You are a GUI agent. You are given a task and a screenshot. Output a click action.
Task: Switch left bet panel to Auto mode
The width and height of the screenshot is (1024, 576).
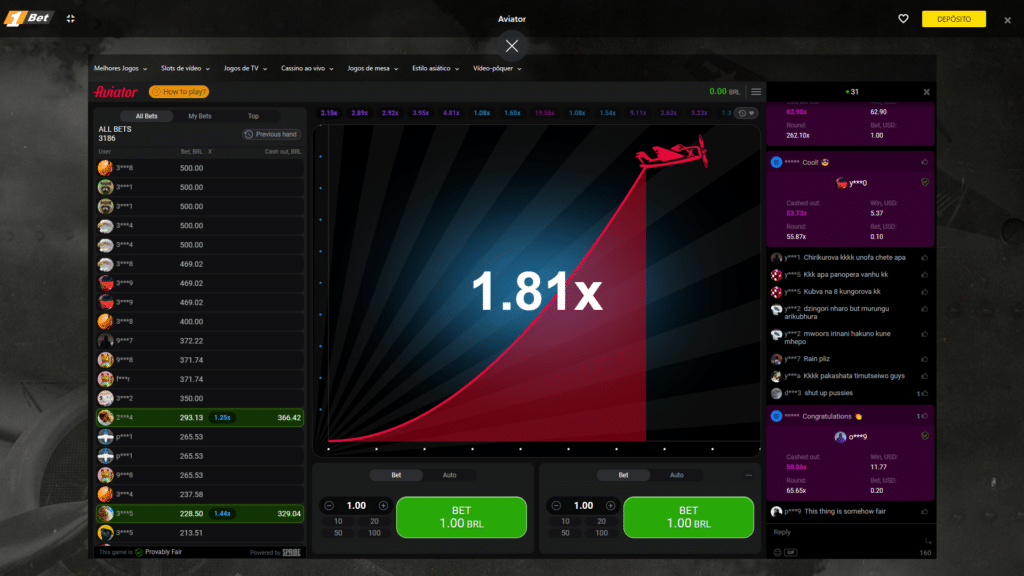(x=449, y=475)
